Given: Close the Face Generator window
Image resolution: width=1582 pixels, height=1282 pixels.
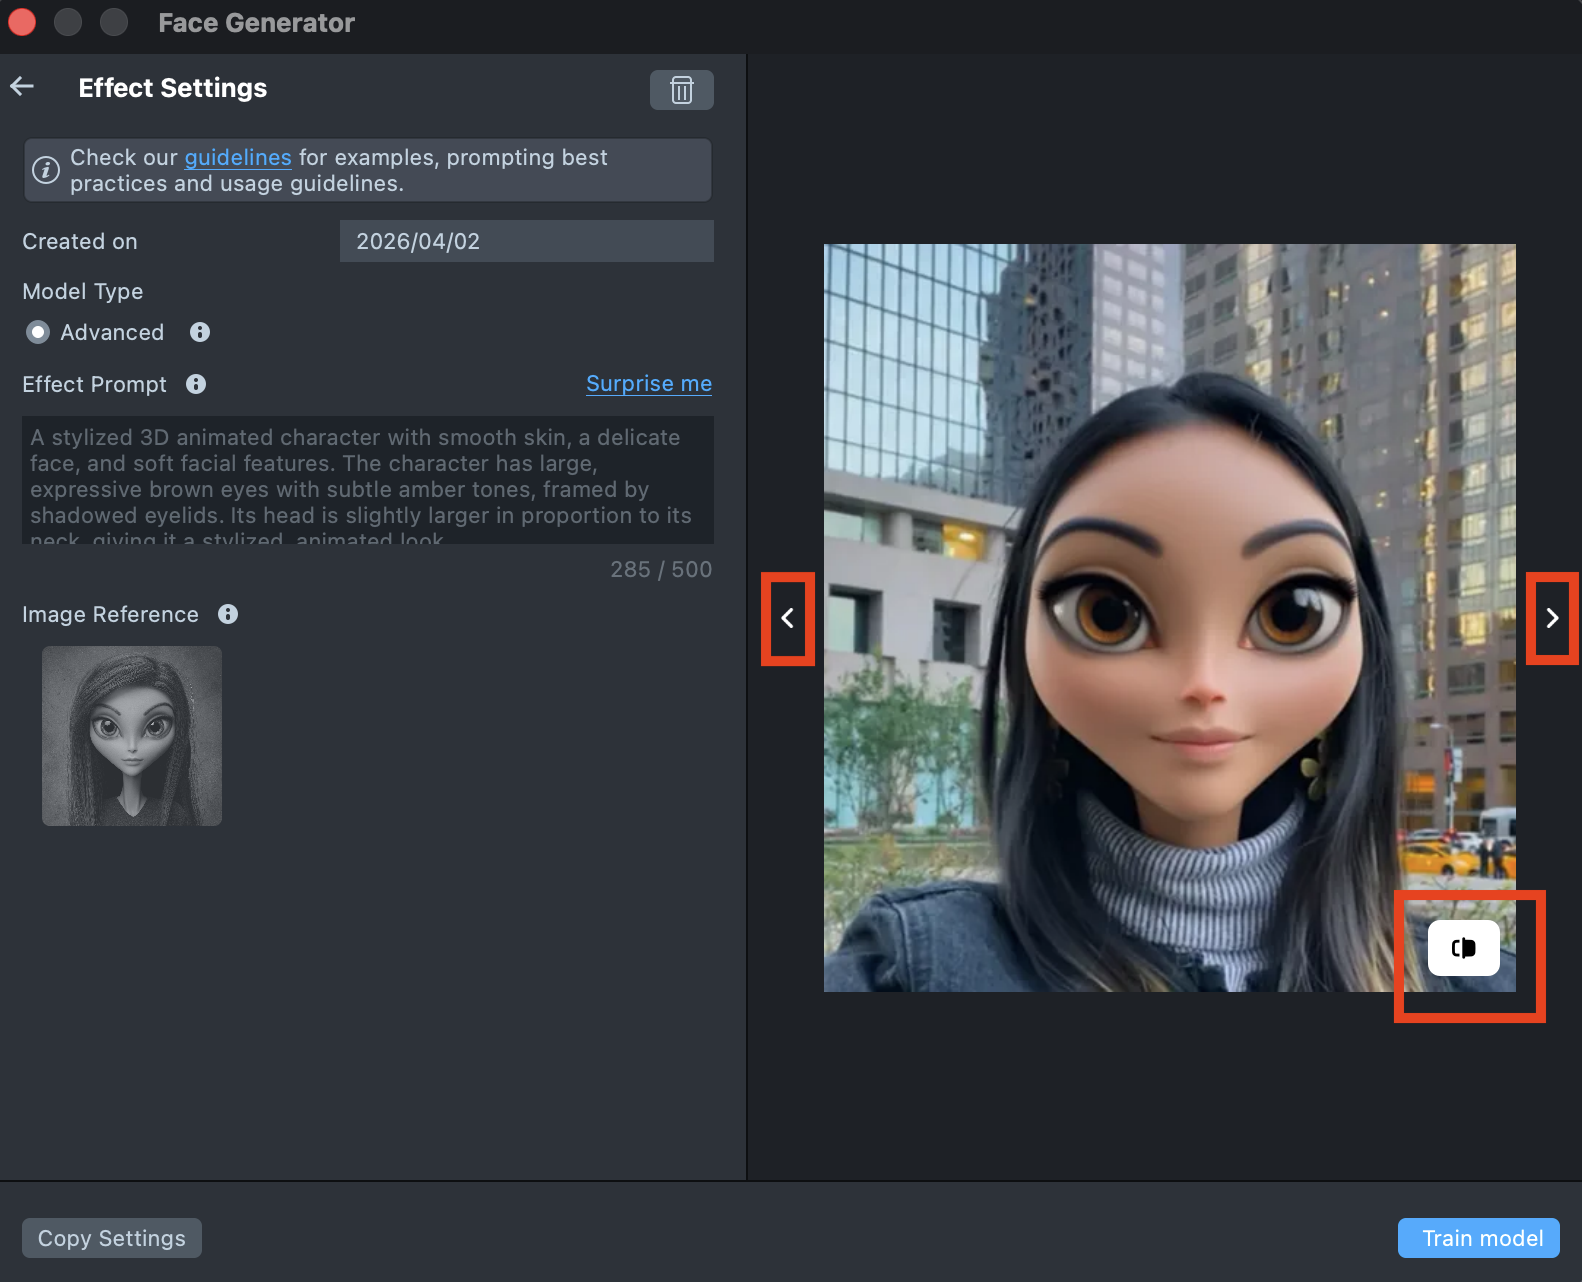Looking at the screenshot, I should click(x=22, y=22).
